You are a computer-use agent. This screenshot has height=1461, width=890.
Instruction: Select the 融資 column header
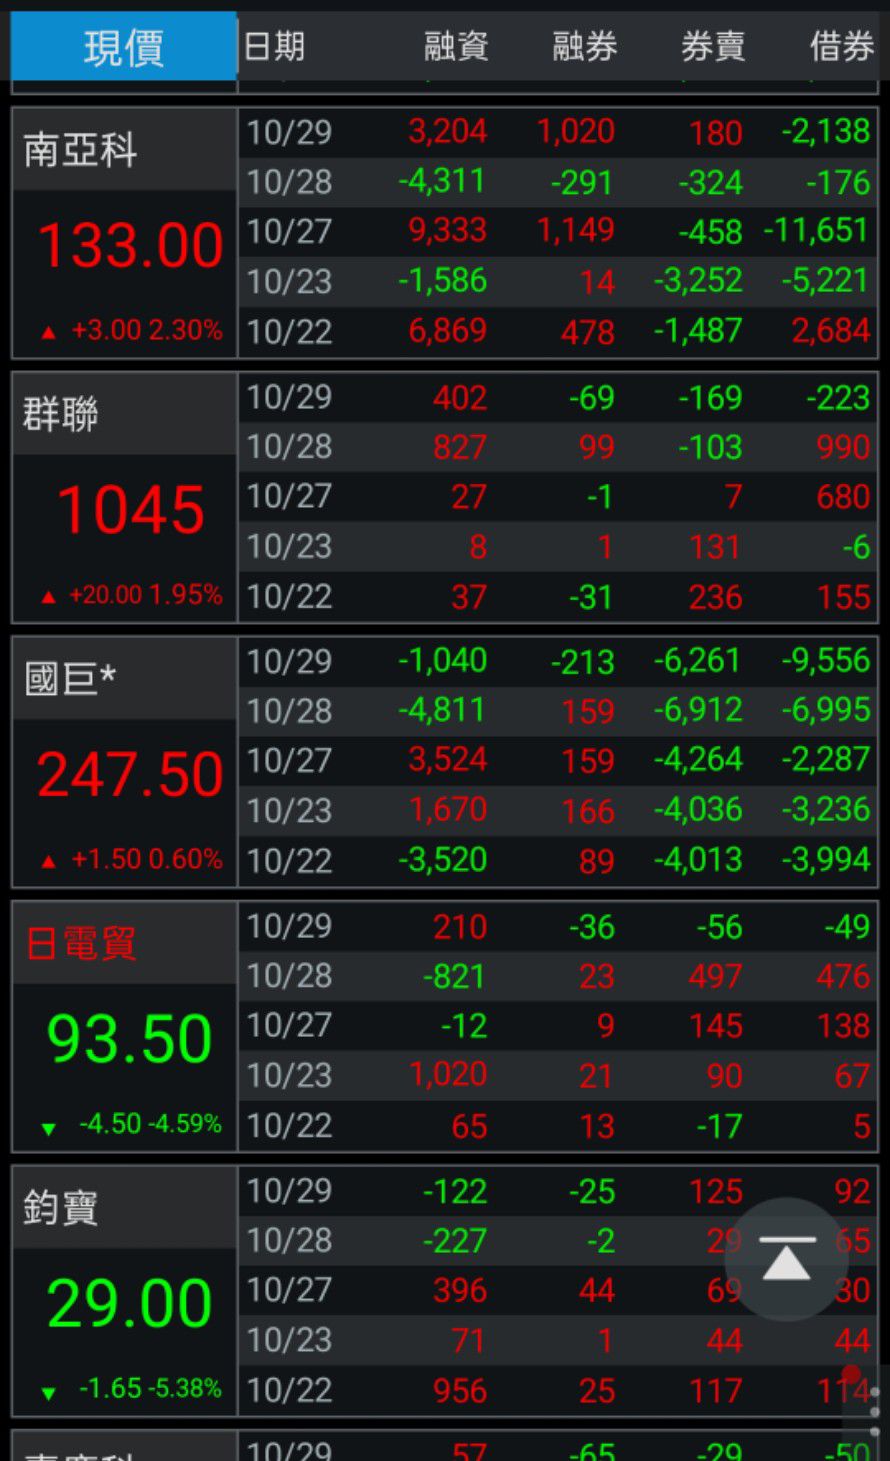pos(456,46)
